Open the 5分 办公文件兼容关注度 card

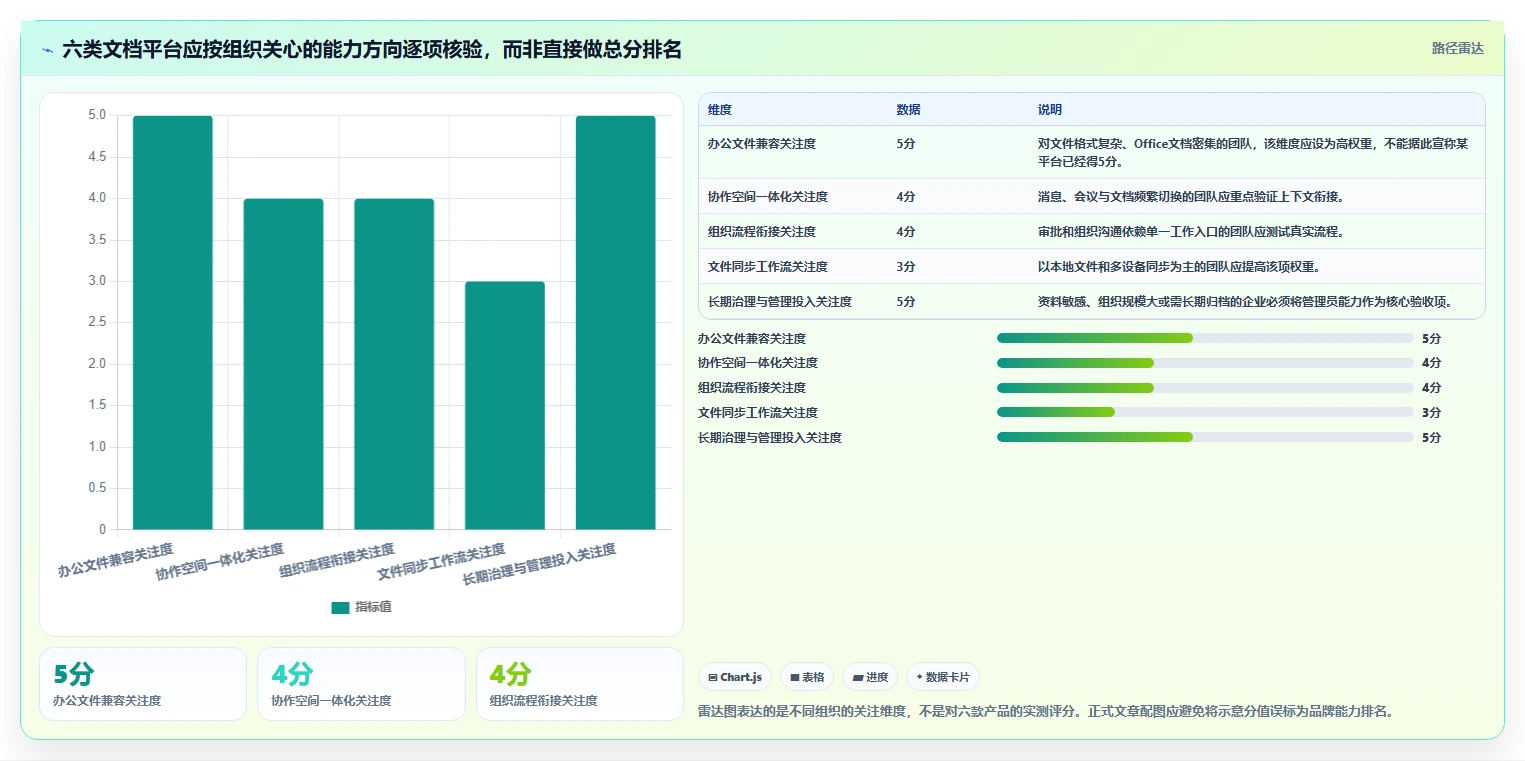[x=143, y=684]
